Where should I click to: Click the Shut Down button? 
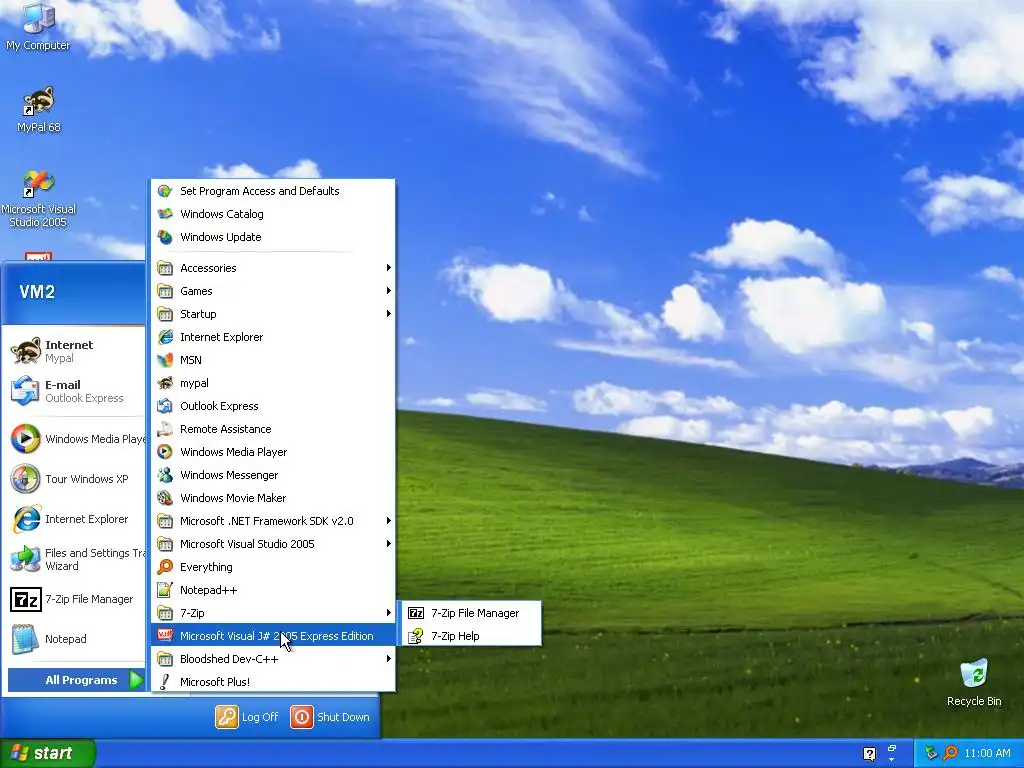(330, 717)
